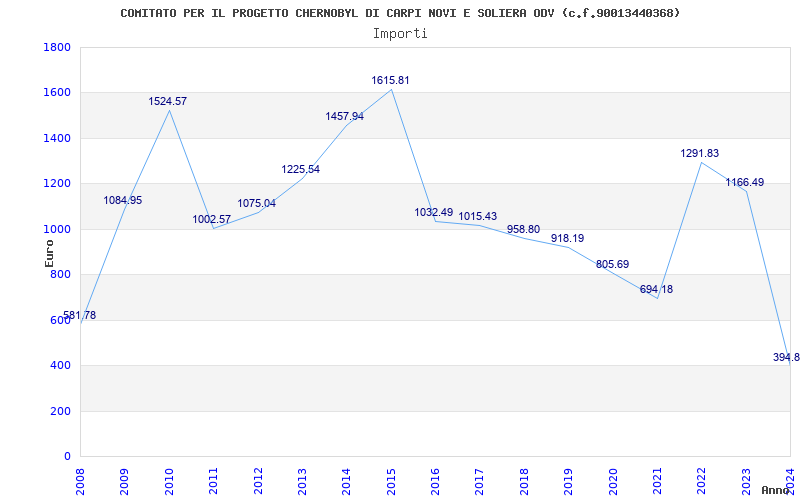Click the 2016 x-axis year label

tap(435, 481)
